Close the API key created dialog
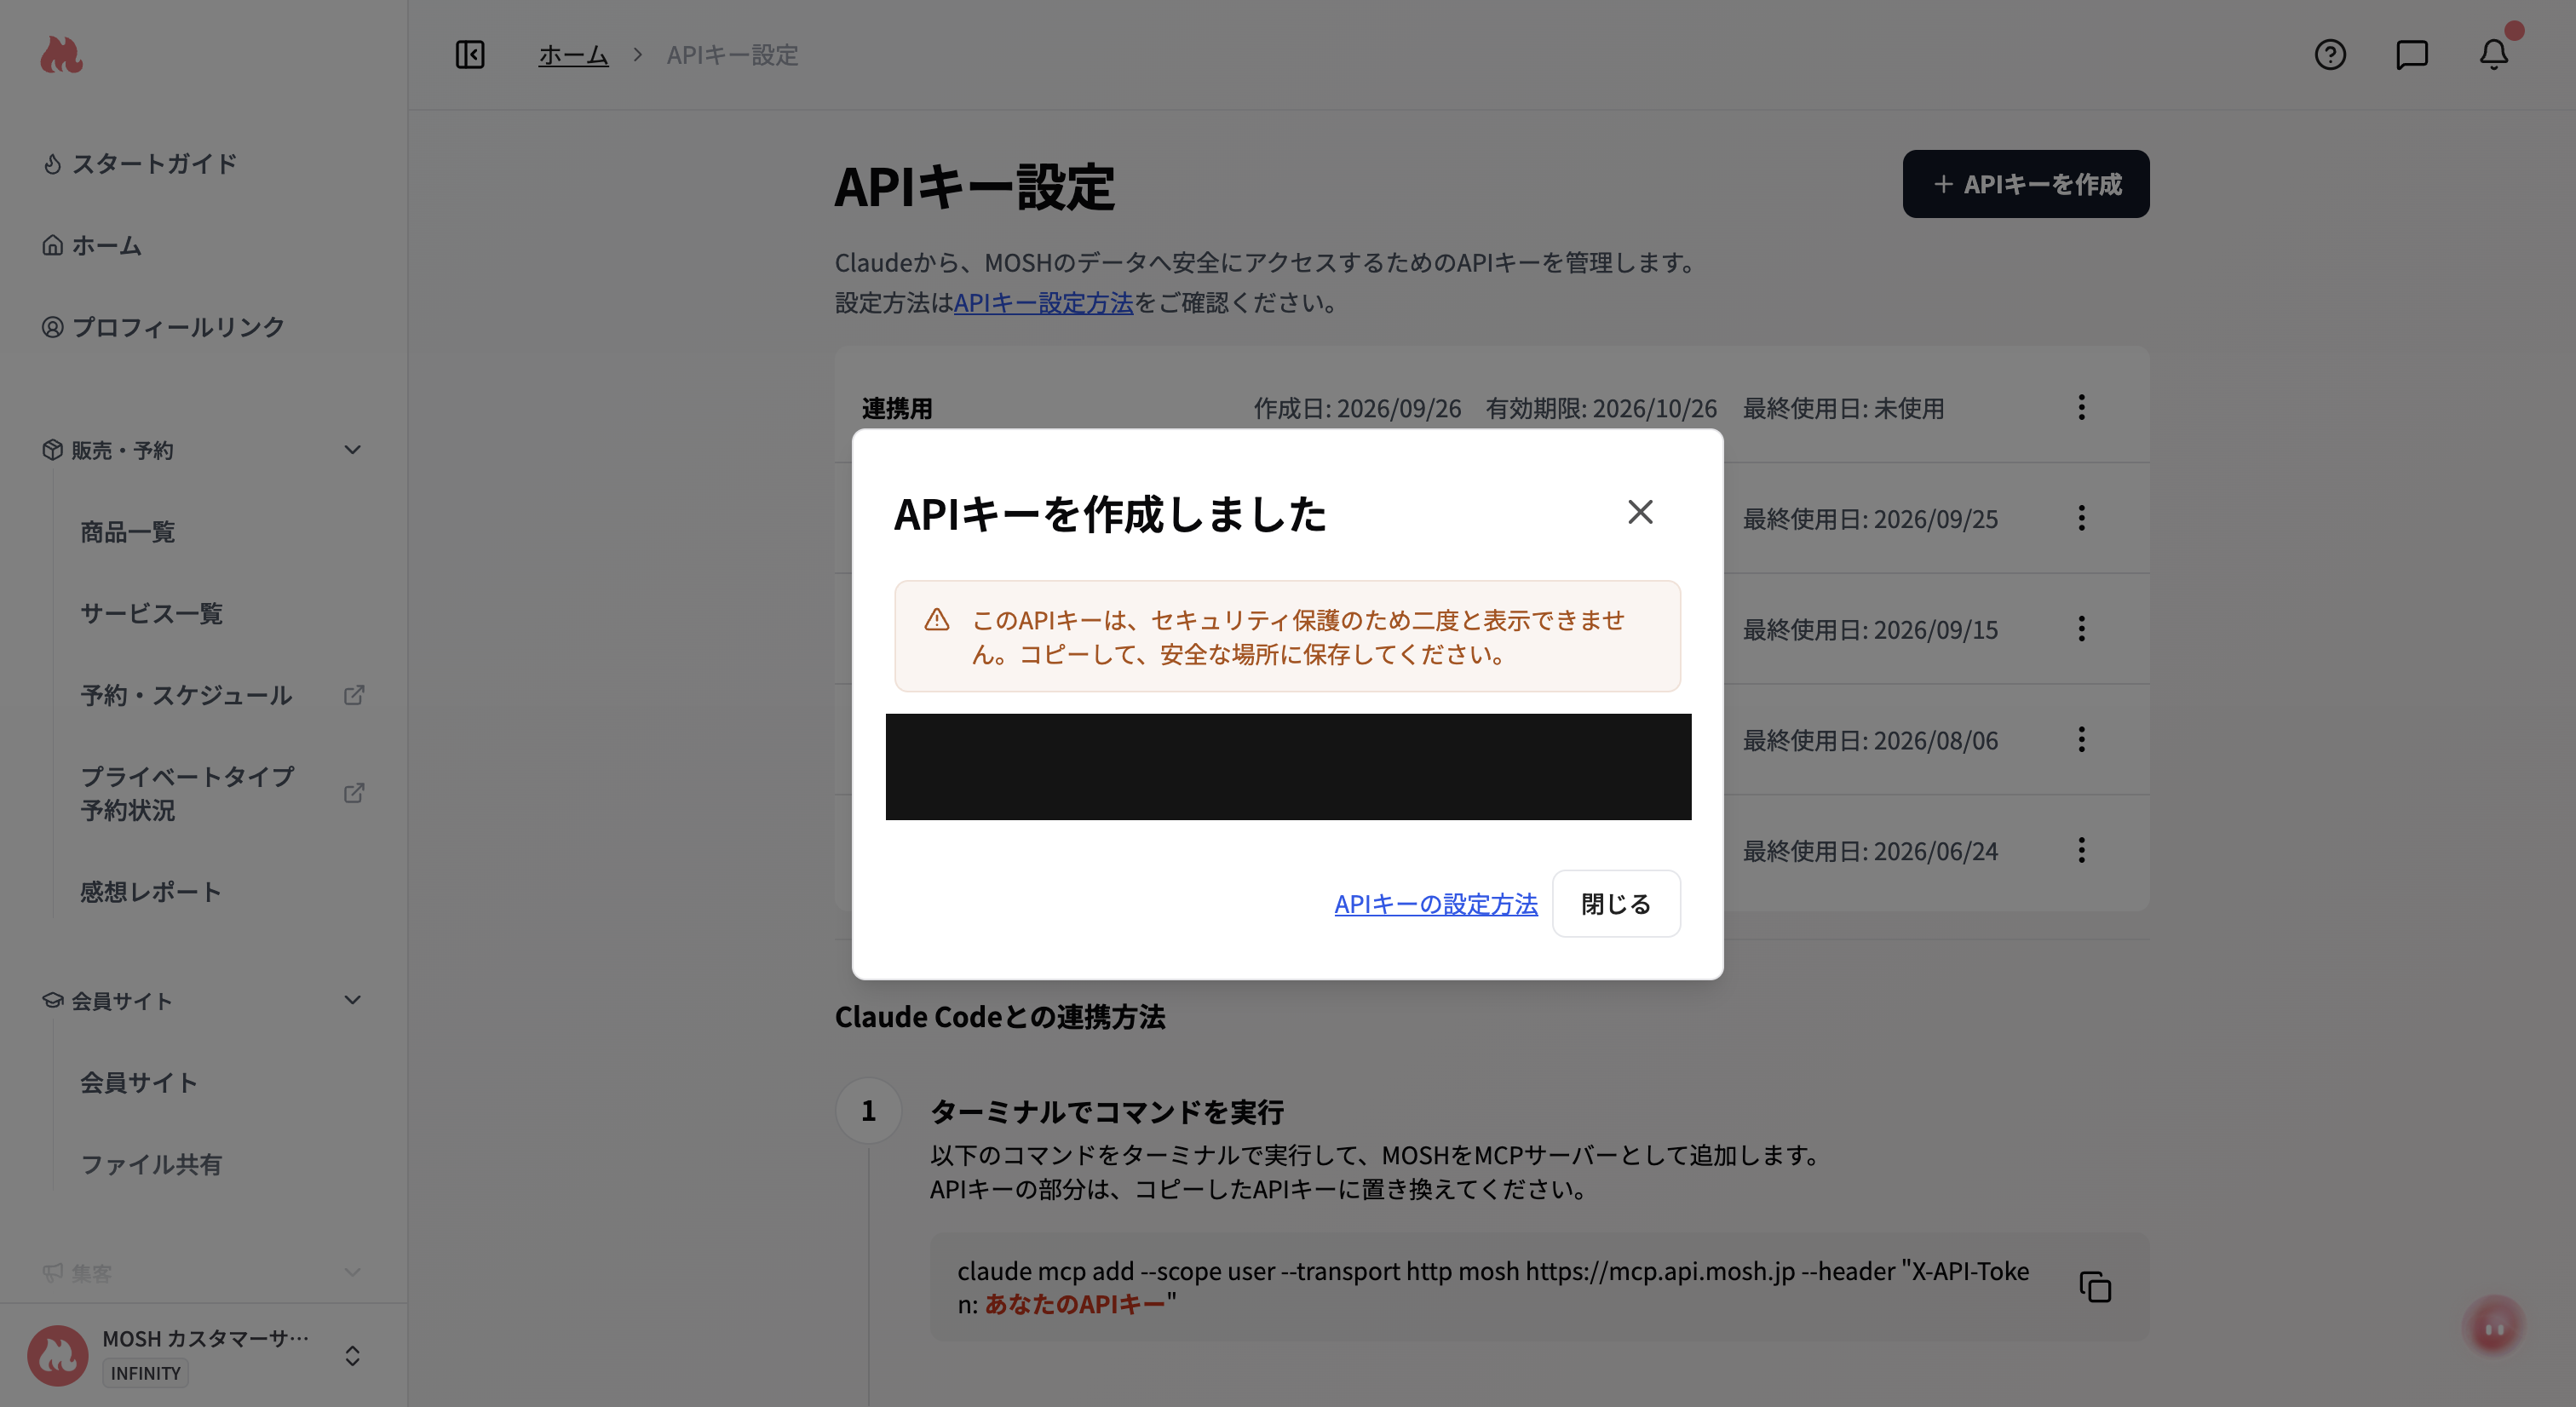The width and height of the screenshot is (2576, 1407). click(1640, 512)
